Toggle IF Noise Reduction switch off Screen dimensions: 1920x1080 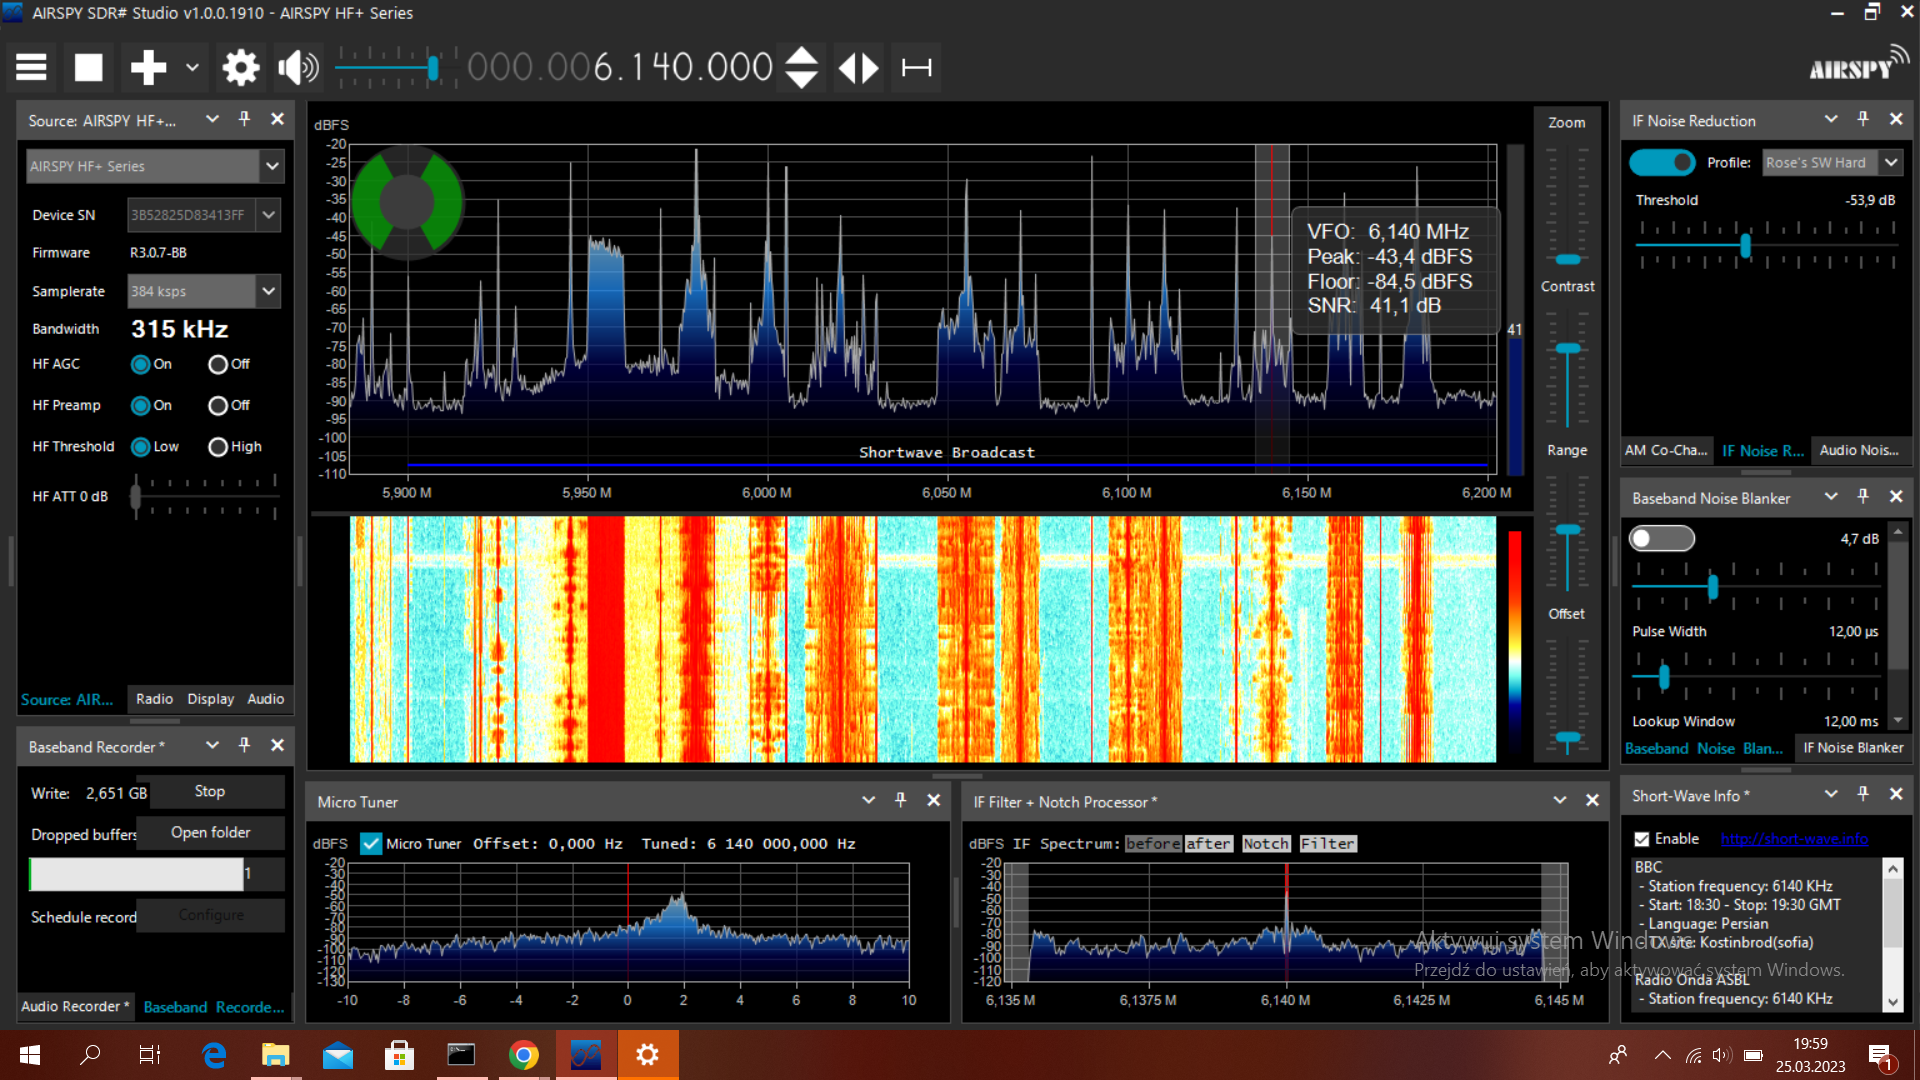(x=1662, y=162)
